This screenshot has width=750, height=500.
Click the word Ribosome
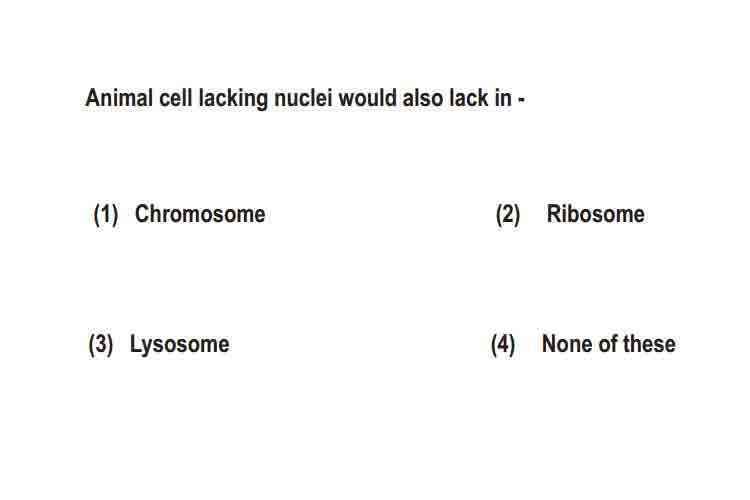pyautogui.click(x=596, y=213)
